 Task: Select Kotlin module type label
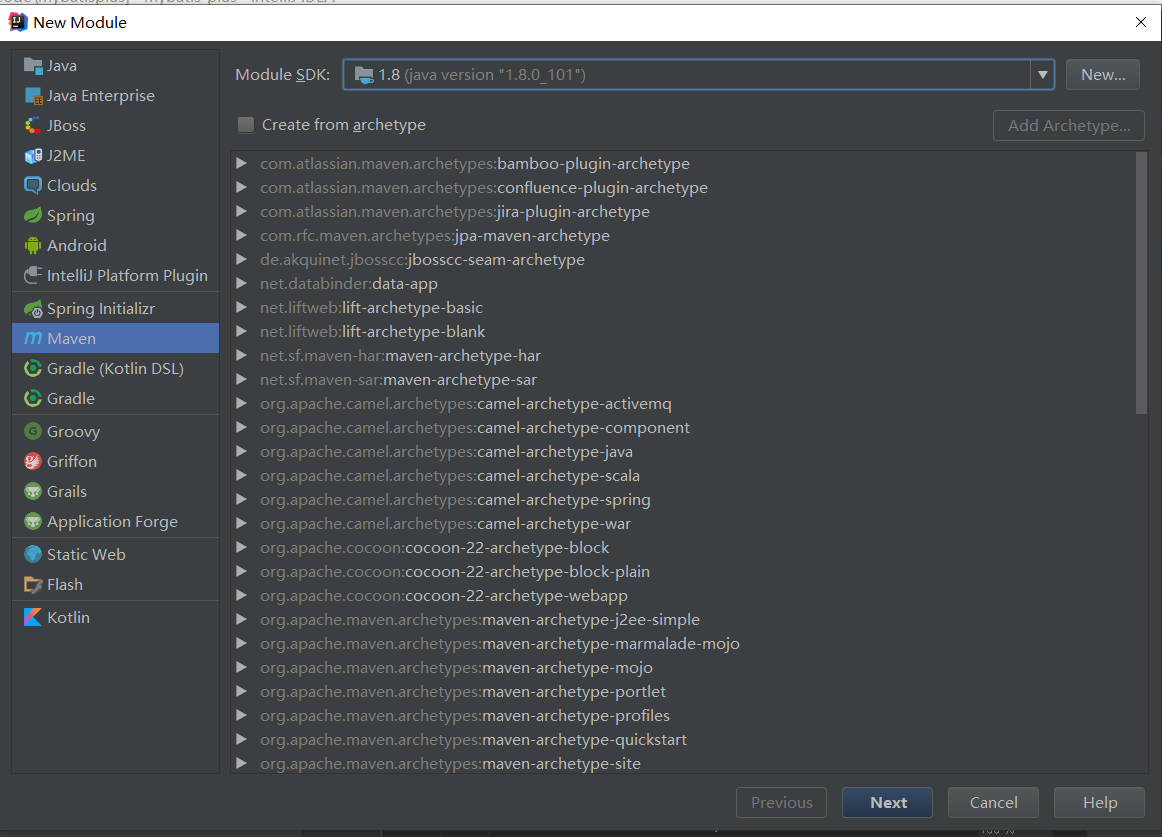pyautogui.click(x=68, y=617)
